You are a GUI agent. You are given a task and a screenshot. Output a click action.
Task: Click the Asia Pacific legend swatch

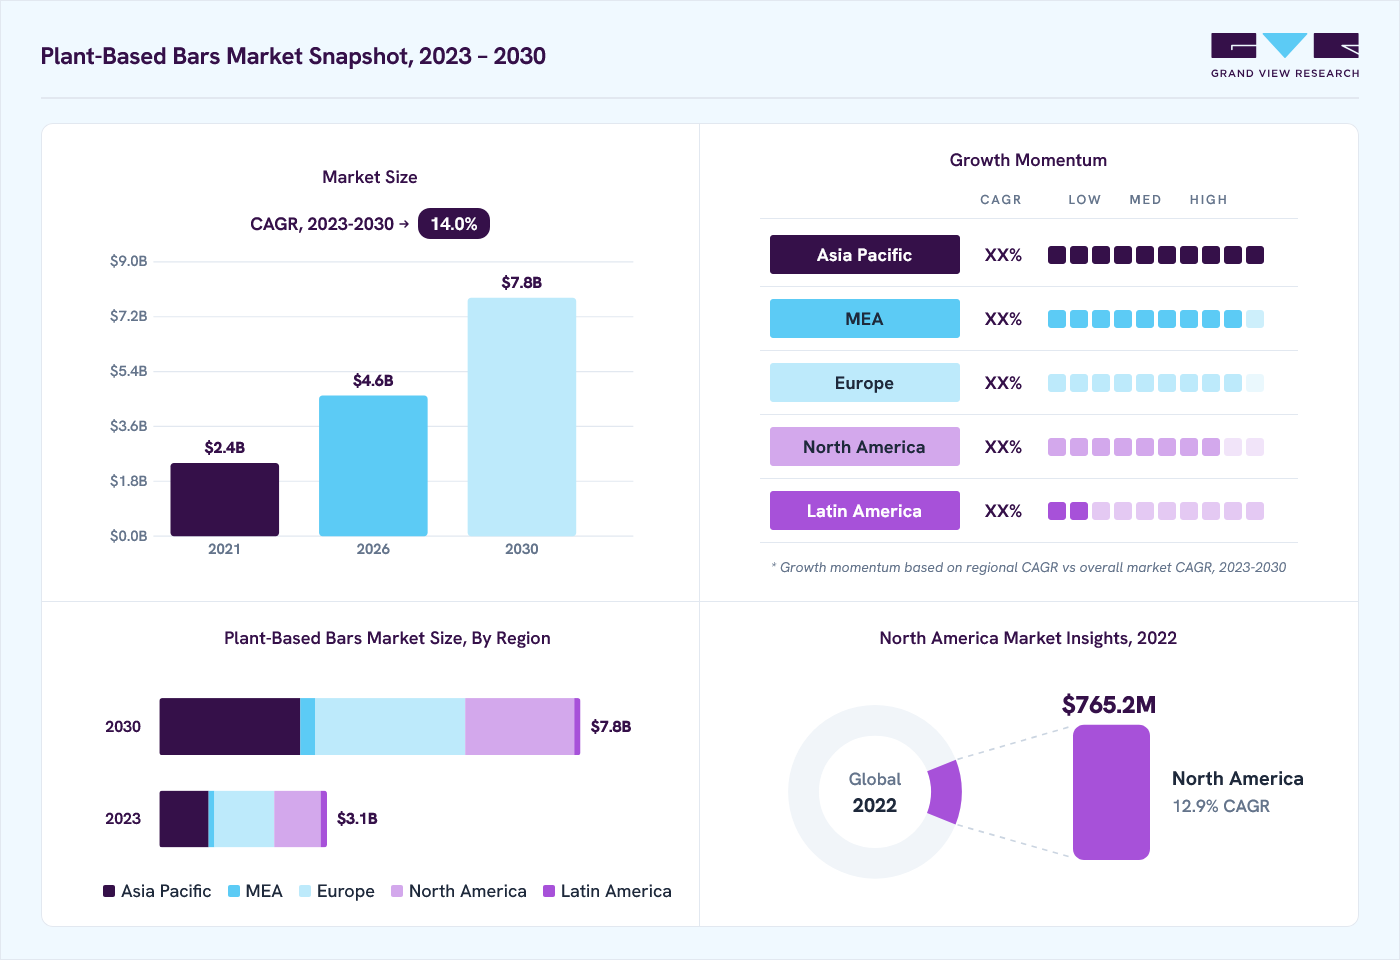coord(109,891)
